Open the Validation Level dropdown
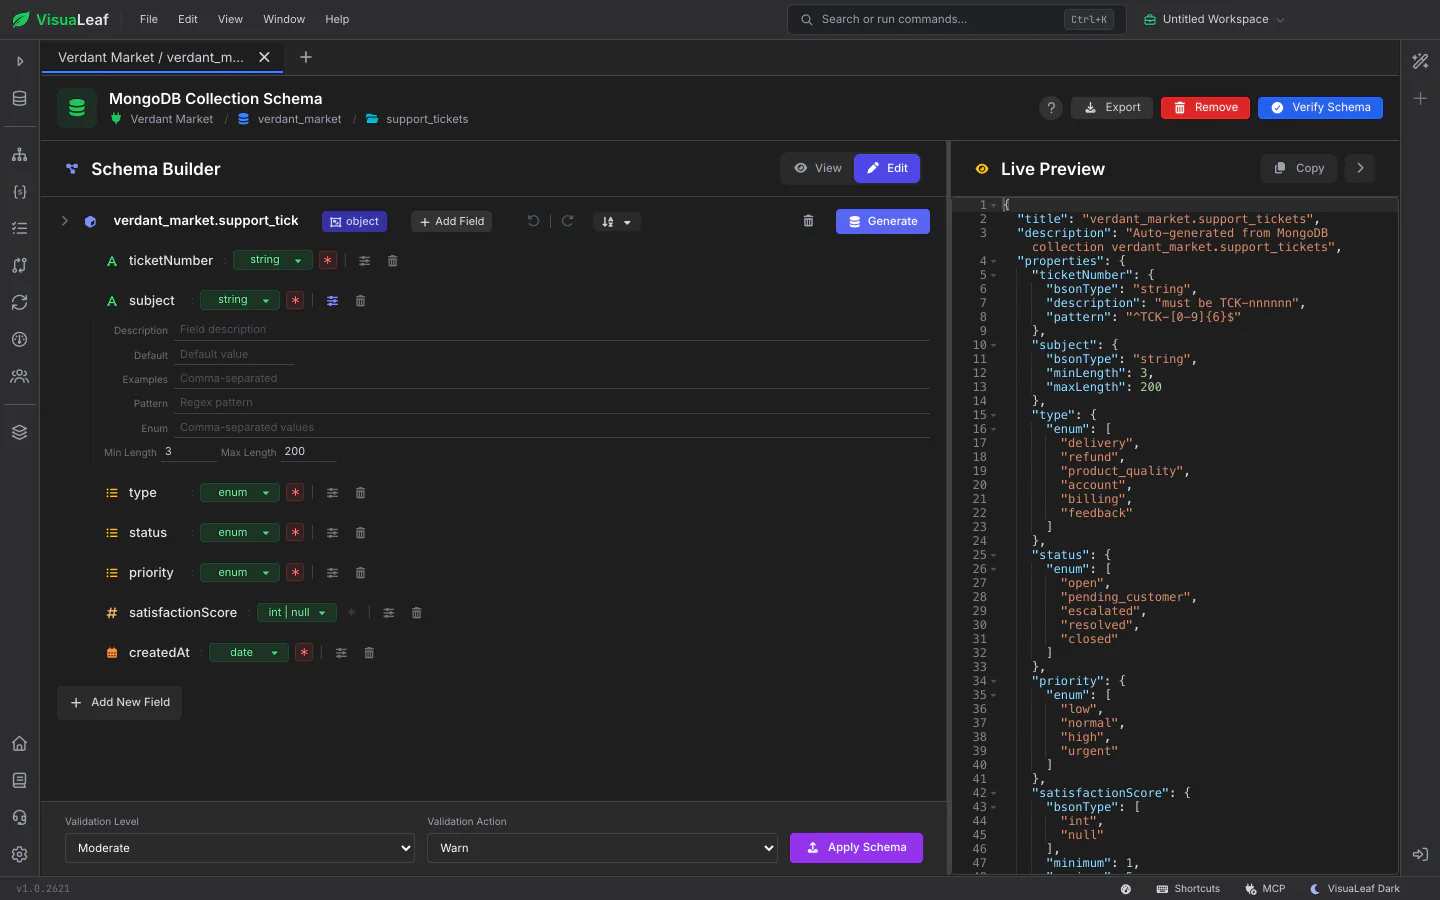This screenshot has width=1440, height=900. (x=240, y=848)
